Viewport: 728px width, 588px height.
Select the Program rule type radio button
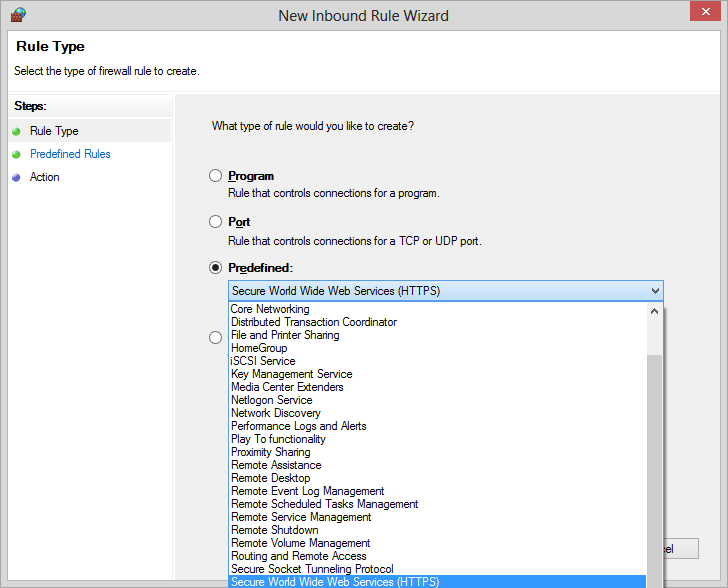tap(215, 176)
